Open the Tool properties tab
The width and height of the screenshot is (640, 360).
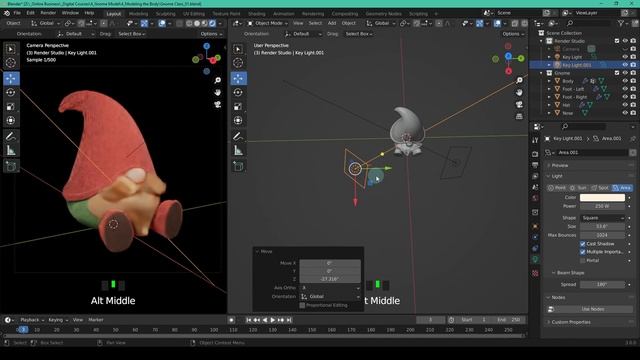[535, 140]
